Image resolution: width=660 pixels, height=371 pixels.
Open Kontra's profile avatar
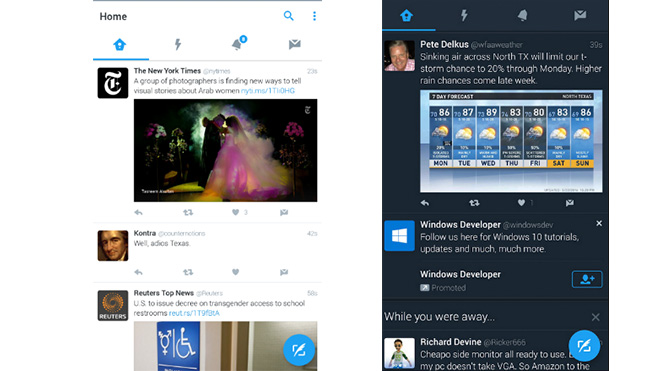(x=113, y=246)
